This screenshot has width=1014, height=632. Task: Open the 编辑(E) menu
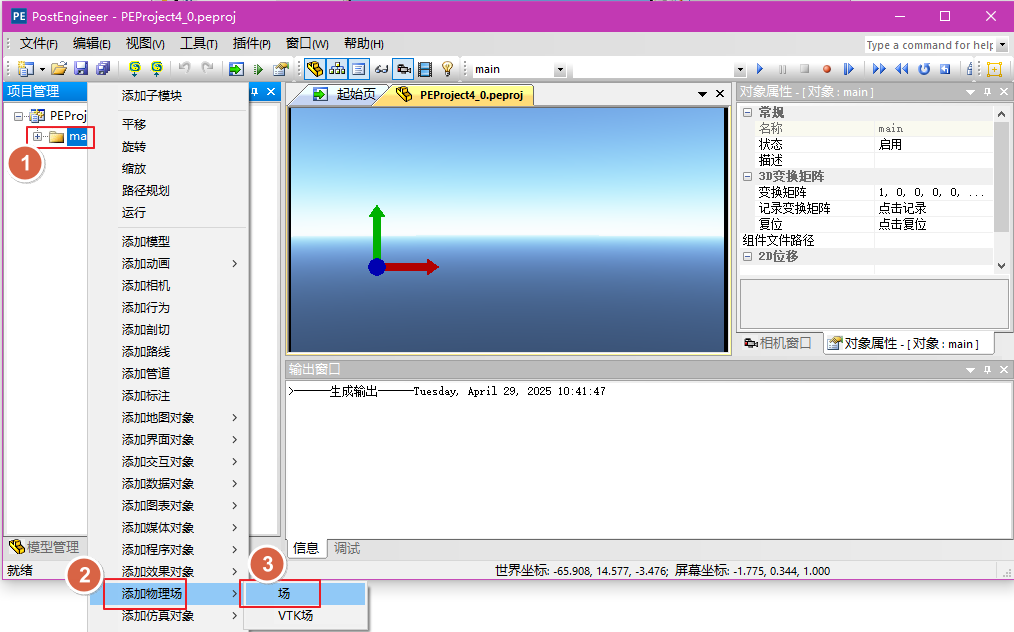(x=91, y=43)
